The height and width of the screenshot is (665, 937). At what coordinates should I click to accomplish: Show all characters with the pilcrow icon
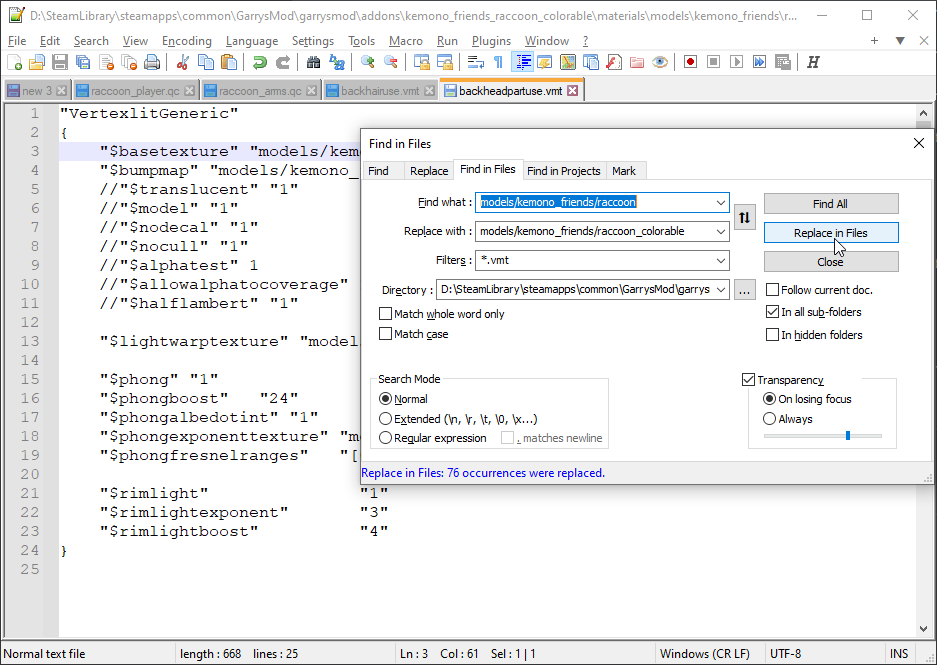pos(498,62)
